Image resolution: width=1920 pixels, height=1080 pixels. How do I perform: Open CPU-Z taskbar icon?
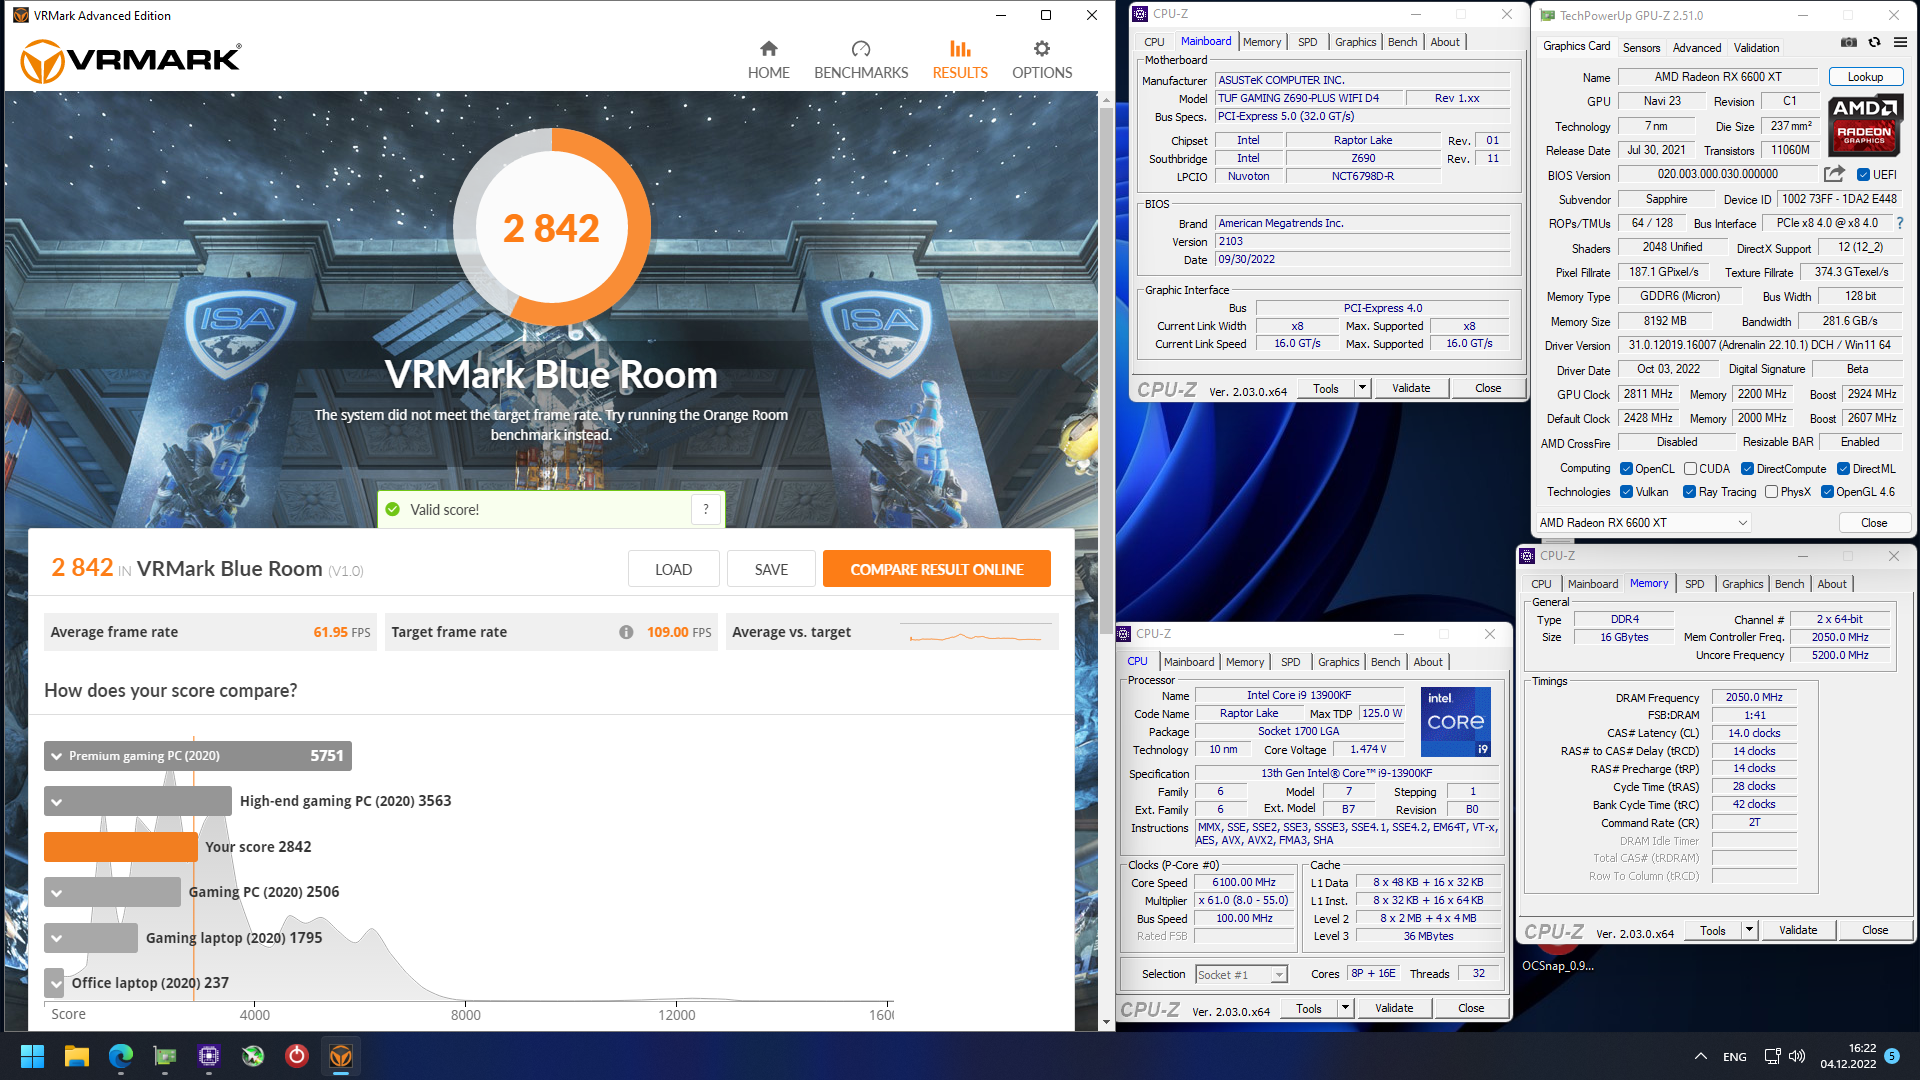209,1056
